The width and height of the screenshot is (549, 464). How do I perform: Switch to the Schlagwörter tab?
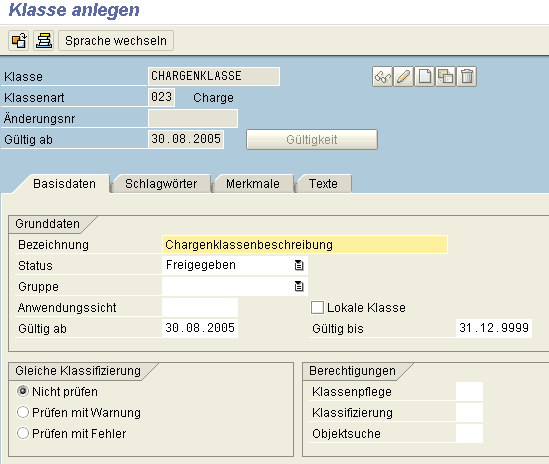tap(161, 184)
